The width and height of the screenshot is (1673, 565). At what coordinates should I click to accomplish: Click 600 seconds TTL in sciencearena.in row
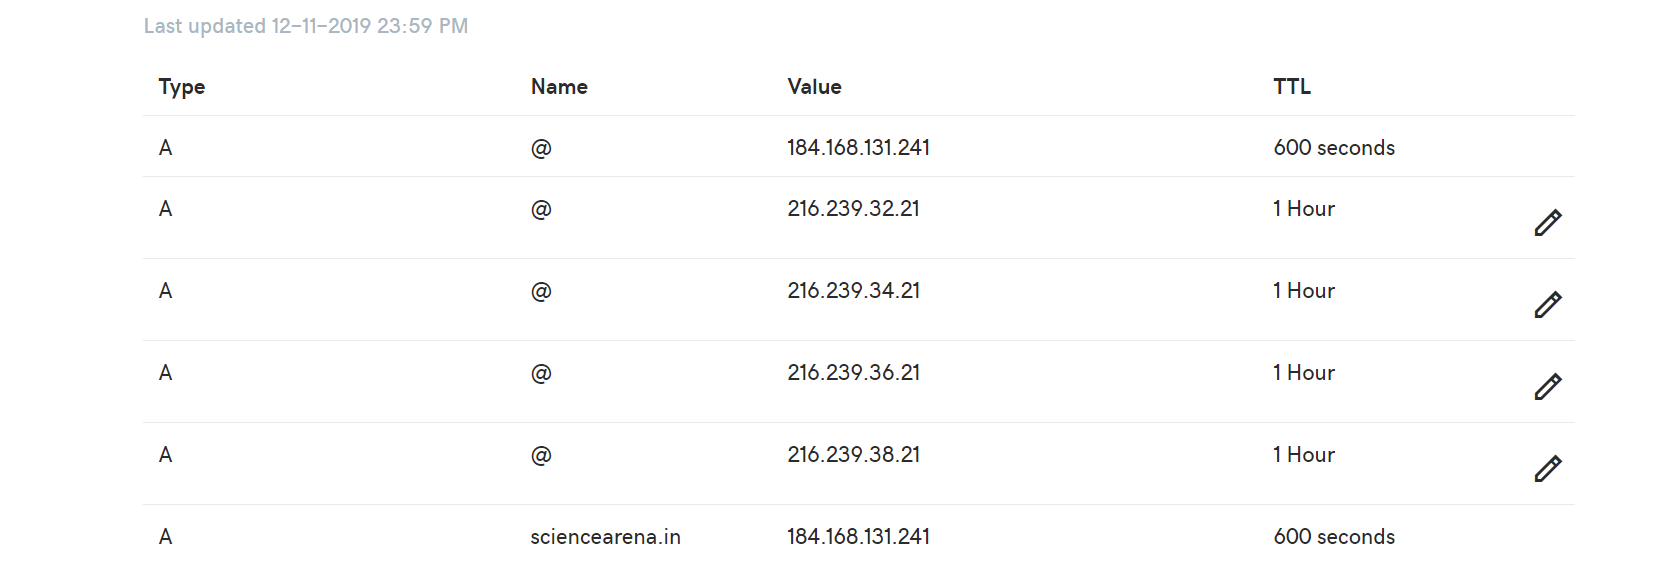[x=1334, y=537]
